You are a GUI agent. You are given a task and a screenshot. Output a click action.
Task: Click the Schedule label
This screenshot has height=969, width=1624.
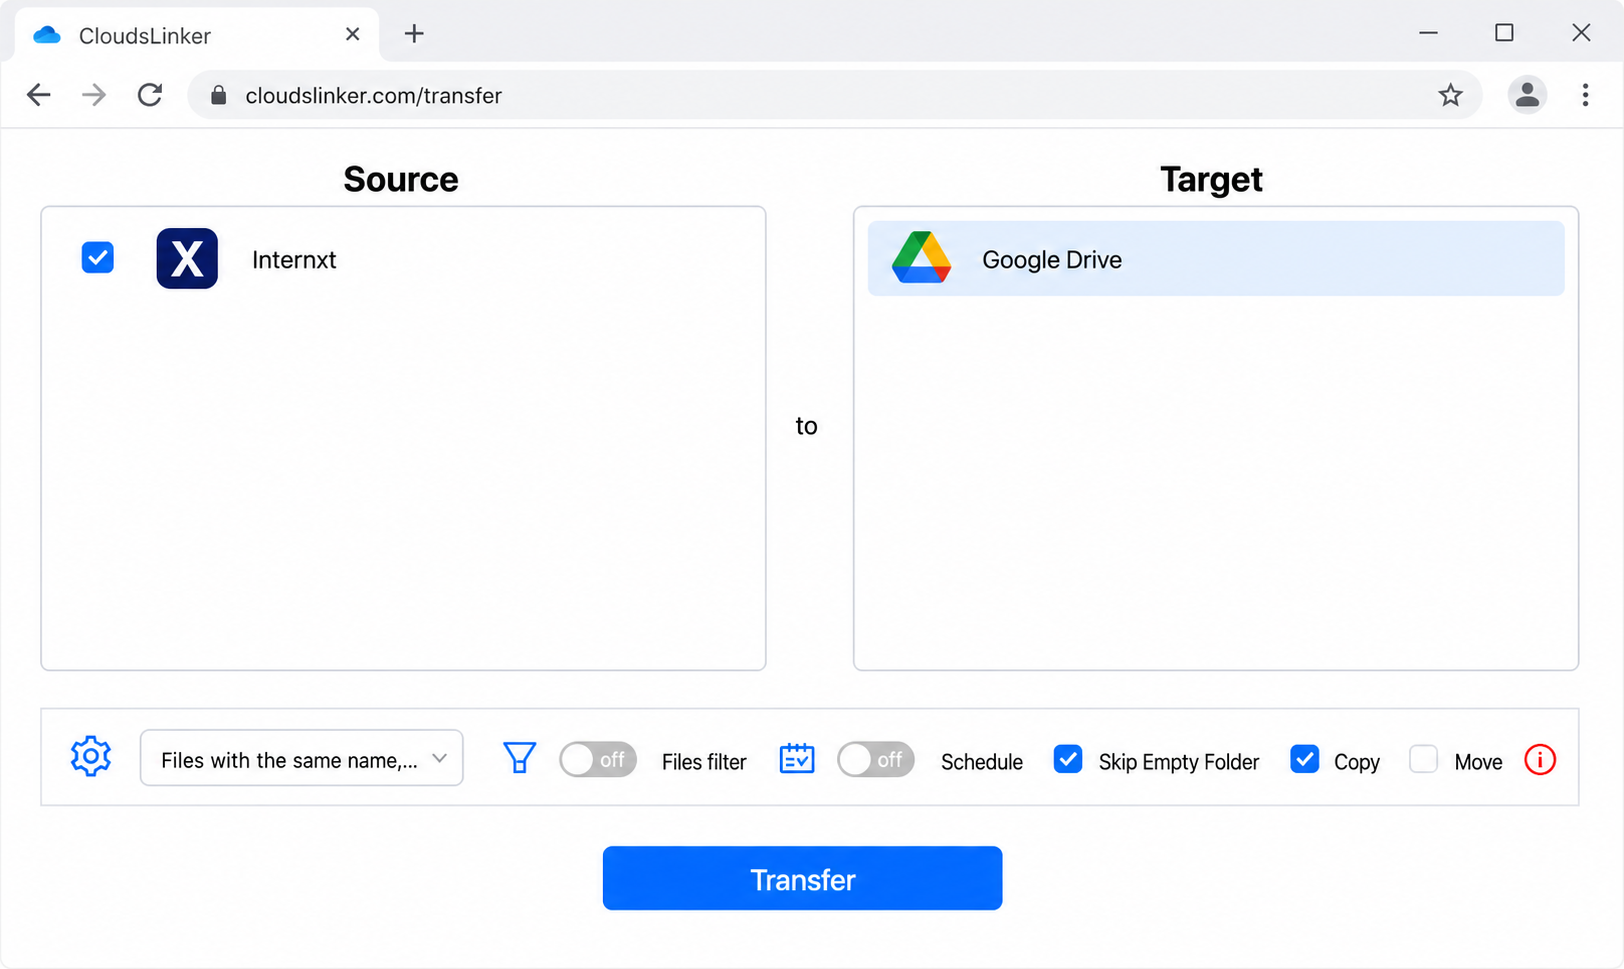[982, 762]
